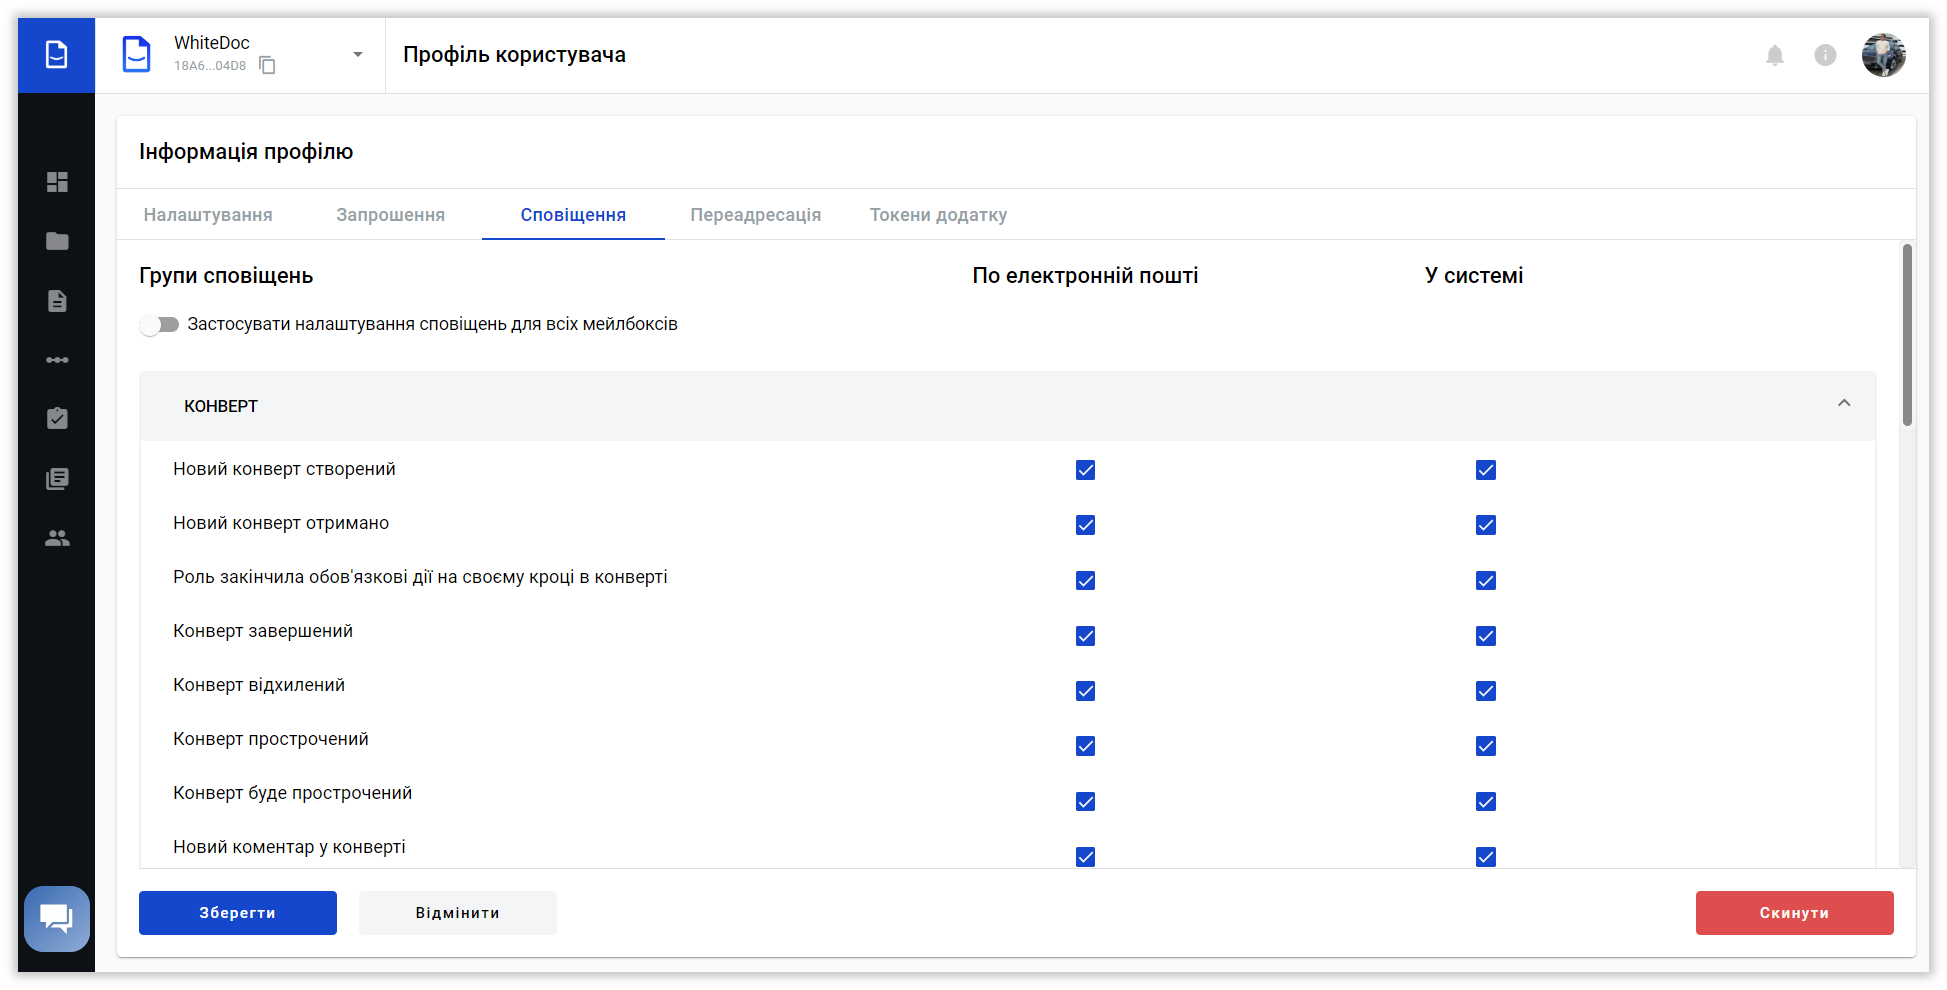Open the users group sidebar icon
The image size is (1947, 990).
point(57,538)
